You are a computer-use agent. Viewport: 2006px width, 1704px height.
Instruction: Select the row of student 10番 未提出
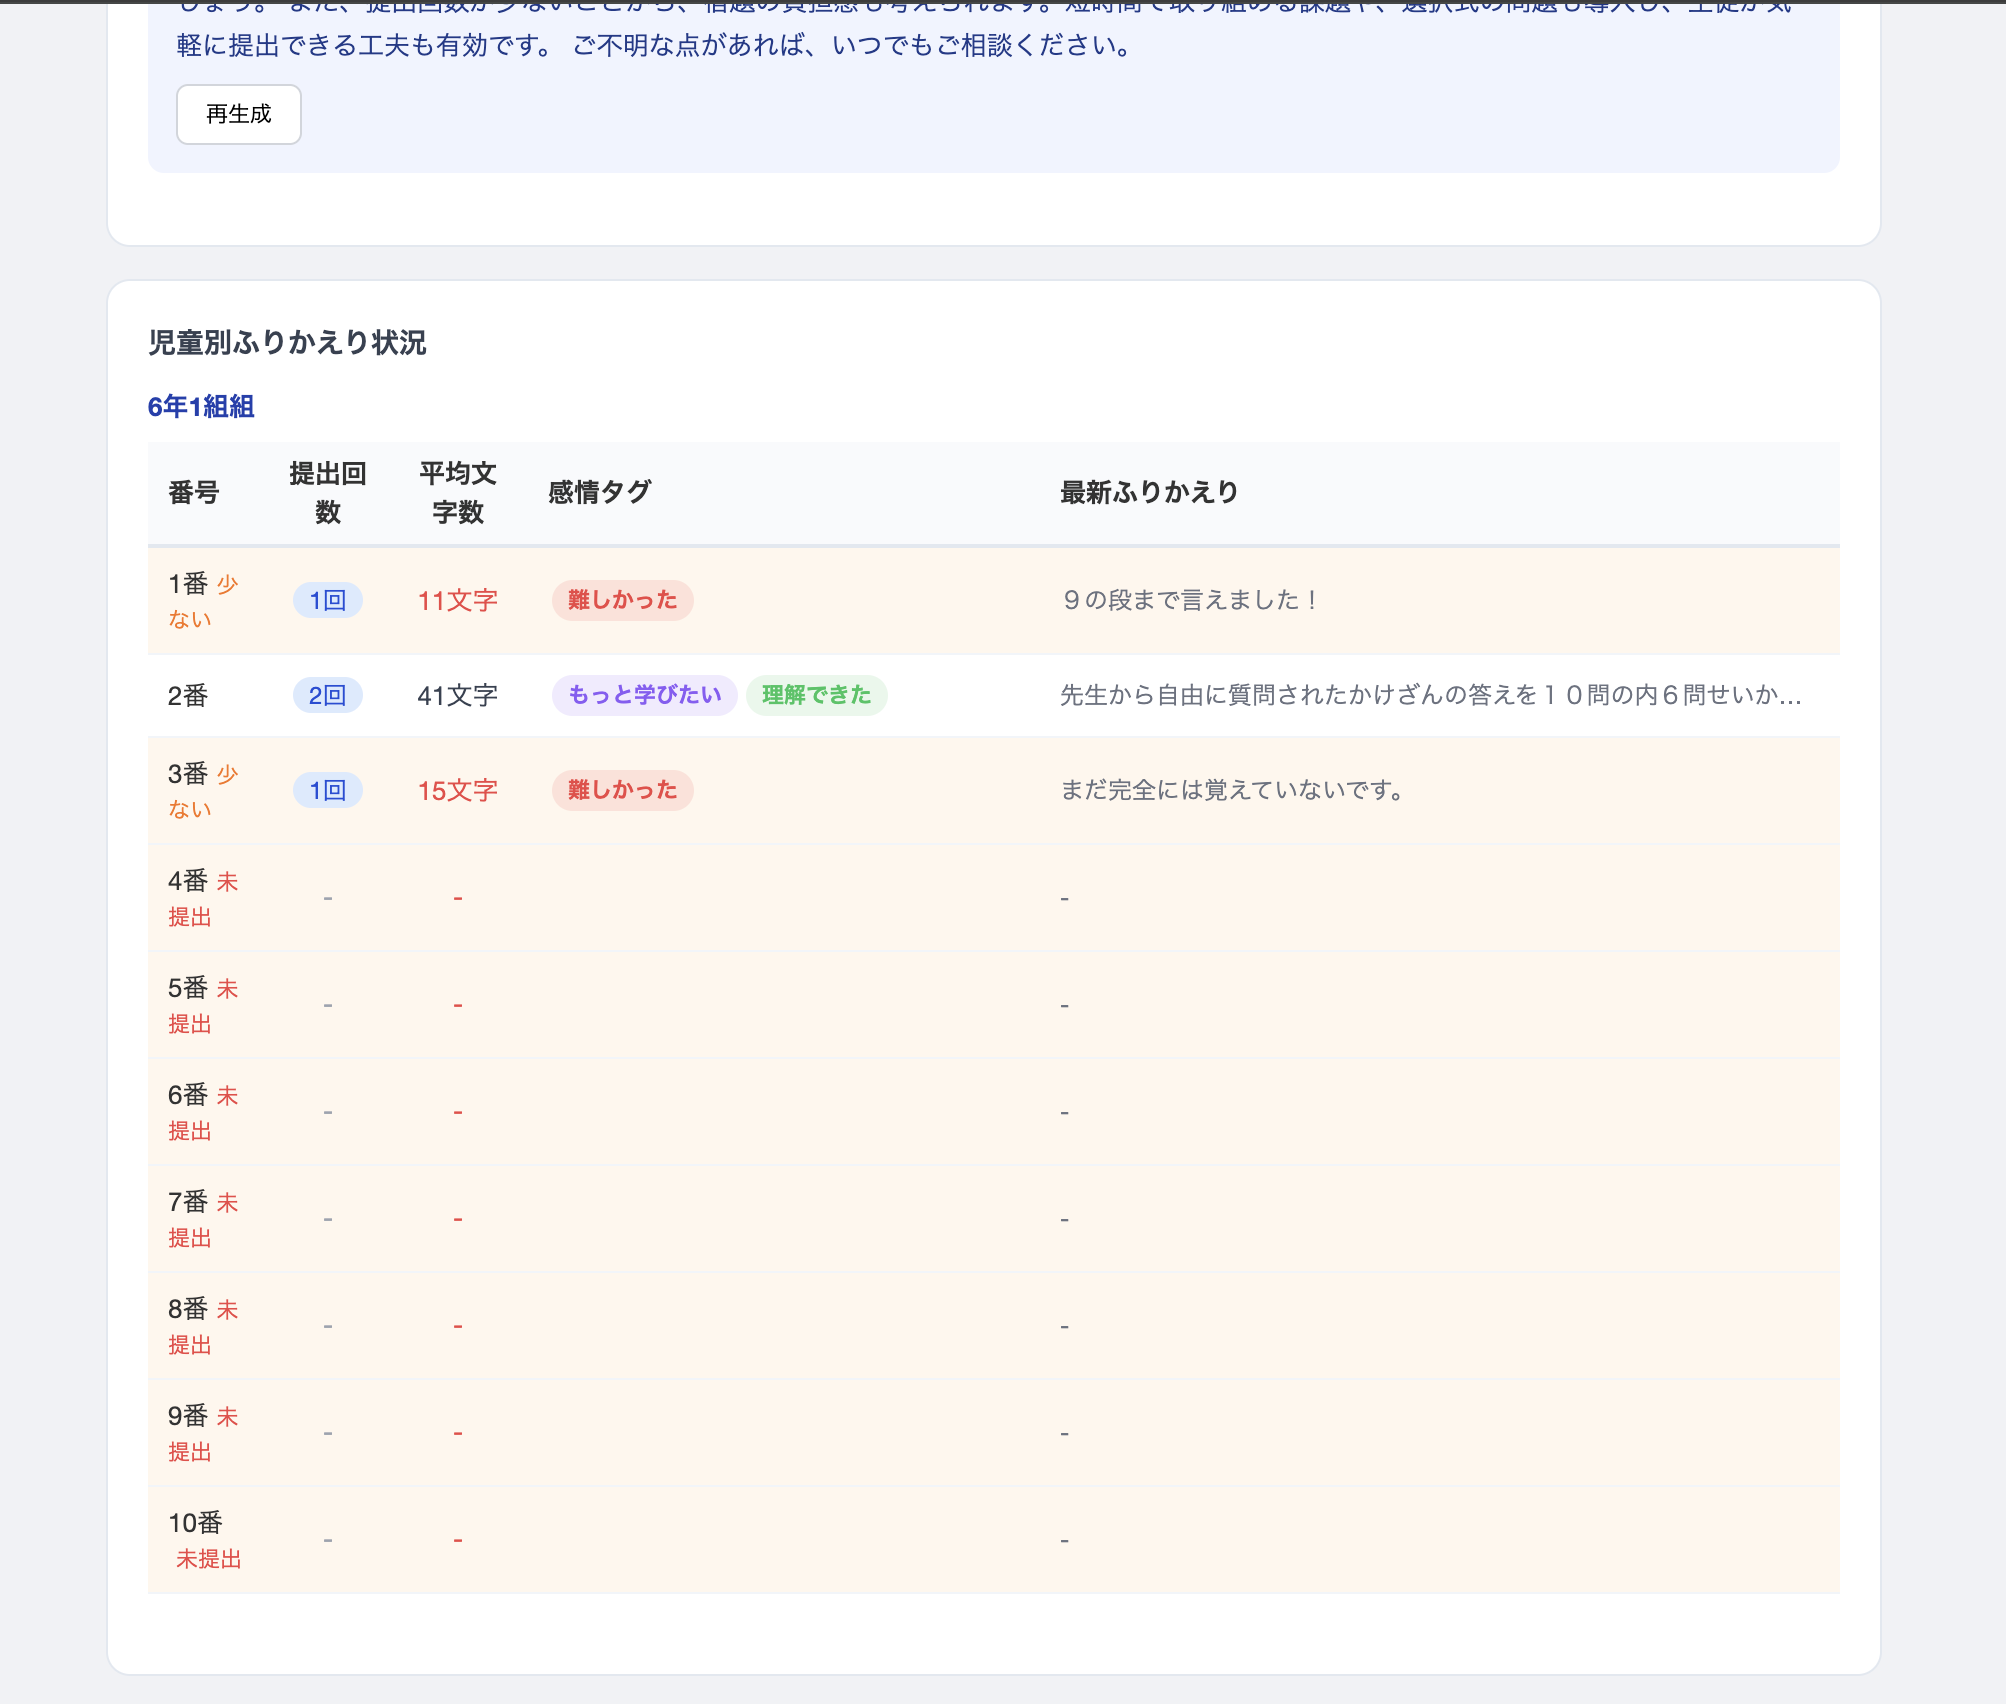click(203, 1540)
